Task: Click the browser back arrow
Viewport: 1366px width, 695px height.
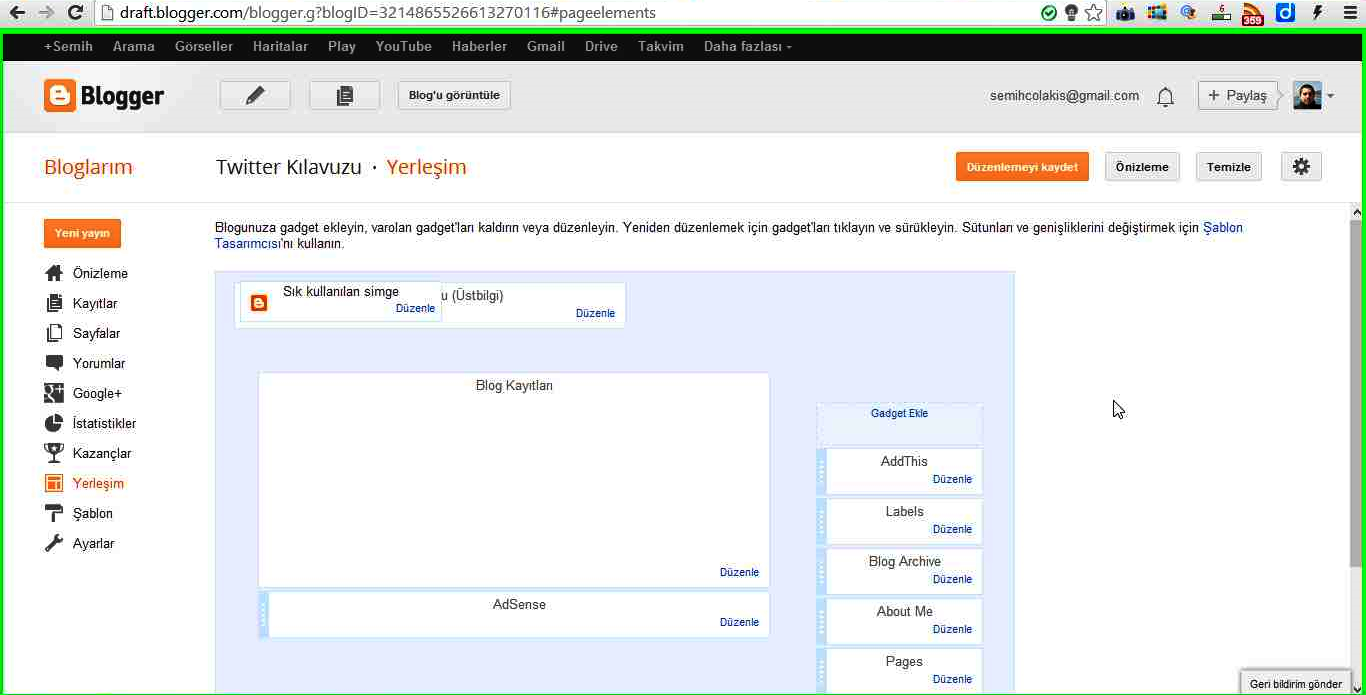Action: (17, 13)
